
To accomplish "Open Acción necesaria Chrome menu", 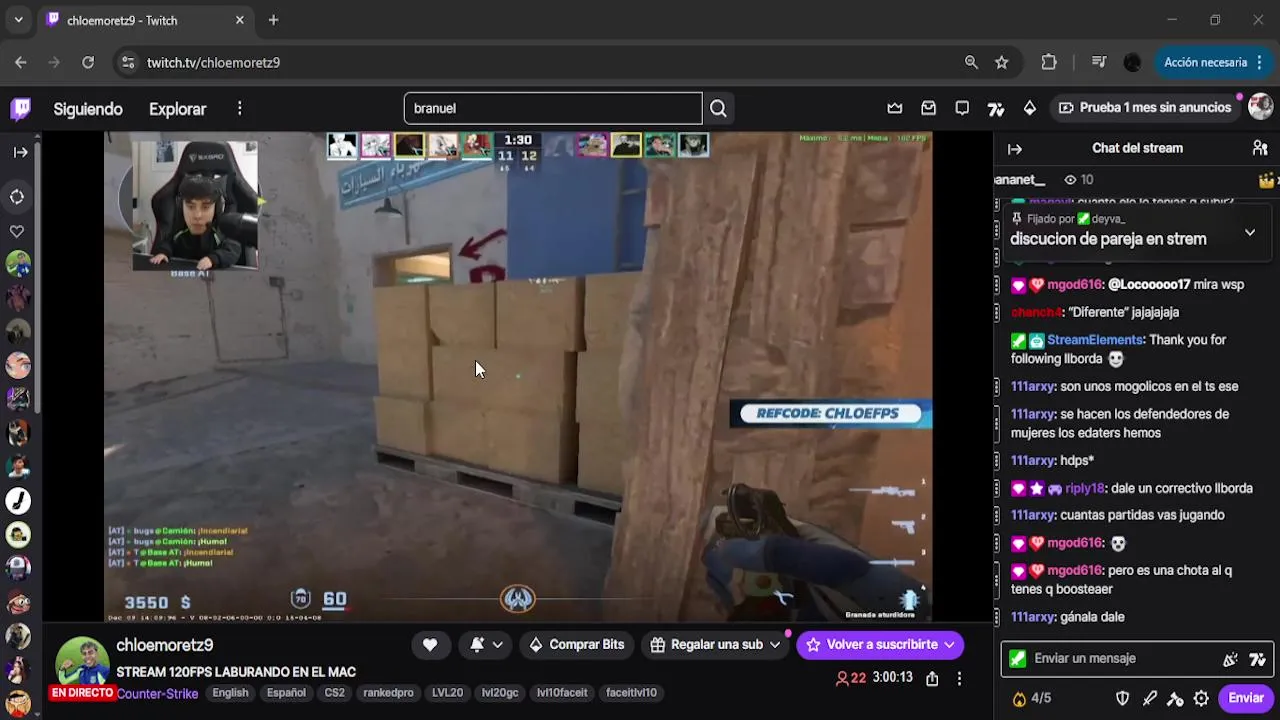I will (x=1213, y=62).
